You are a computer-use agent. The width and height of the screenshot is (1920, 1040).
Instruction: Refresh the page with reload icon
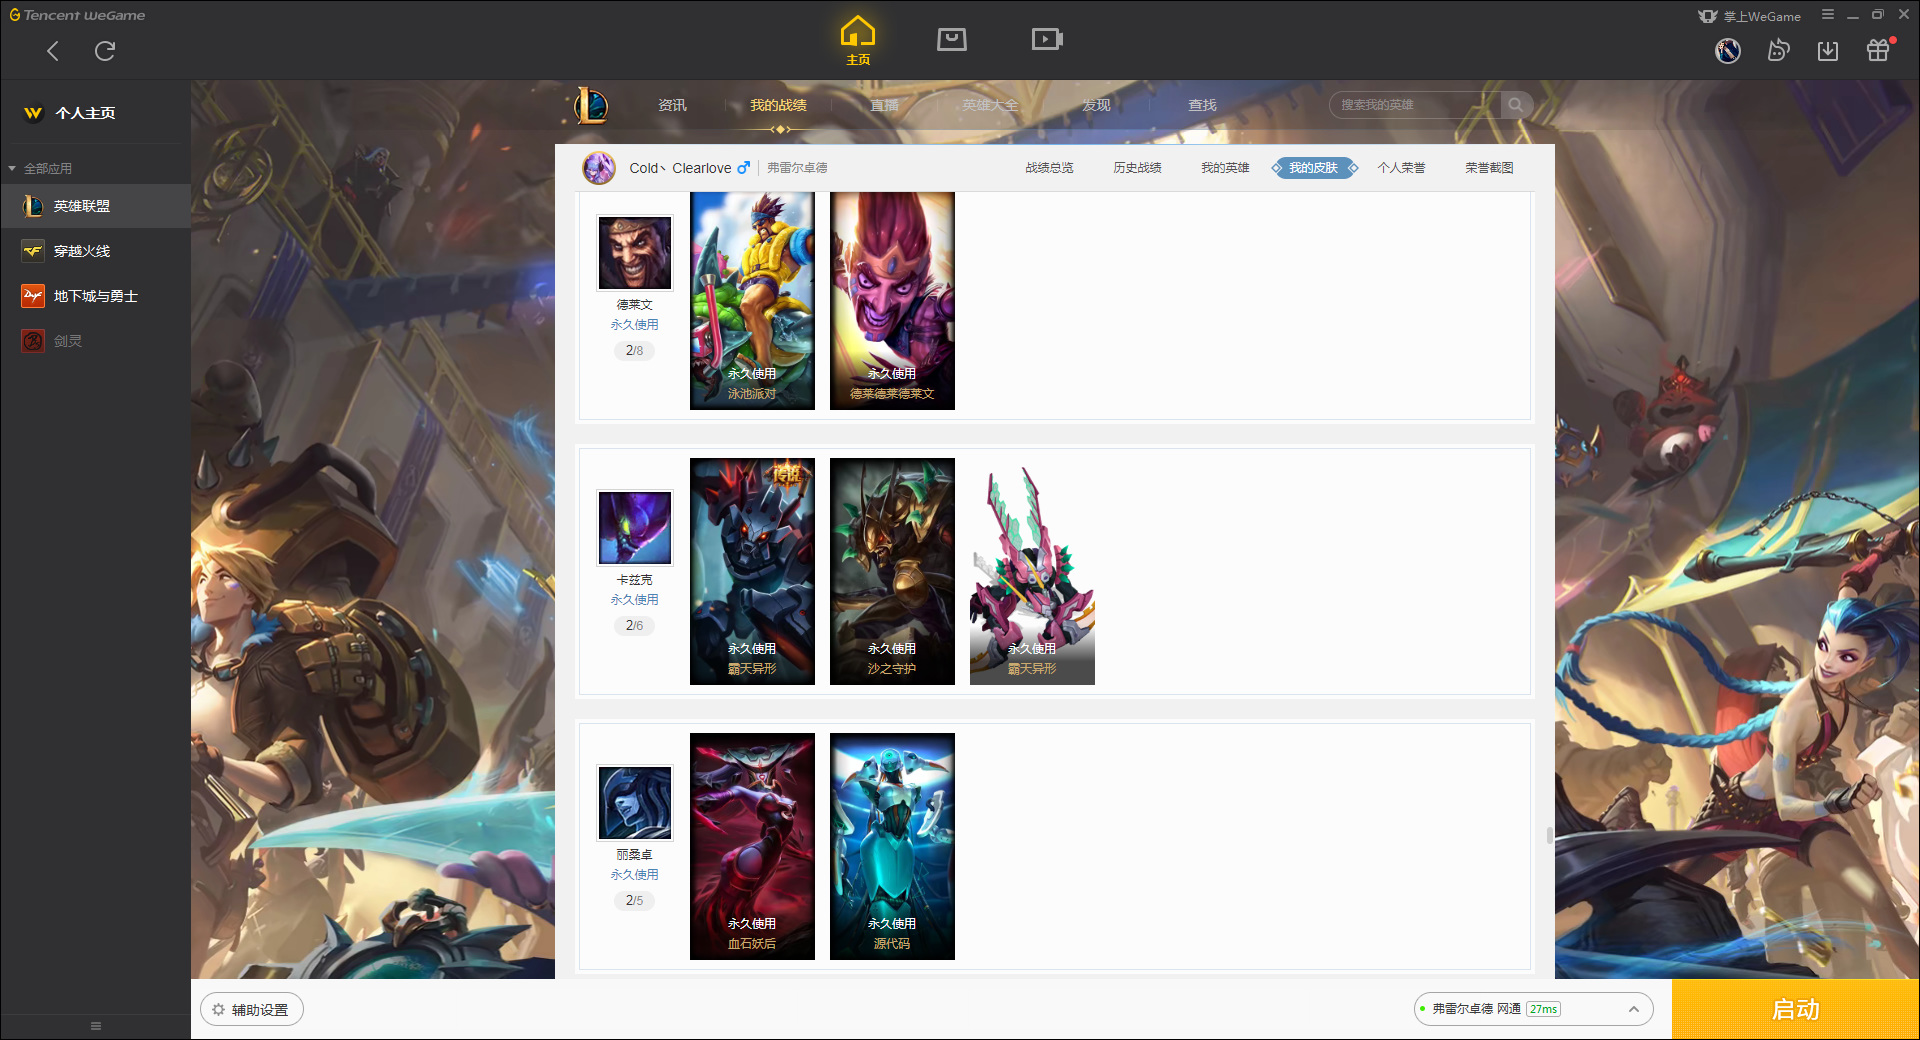click(x=105, y=51)
